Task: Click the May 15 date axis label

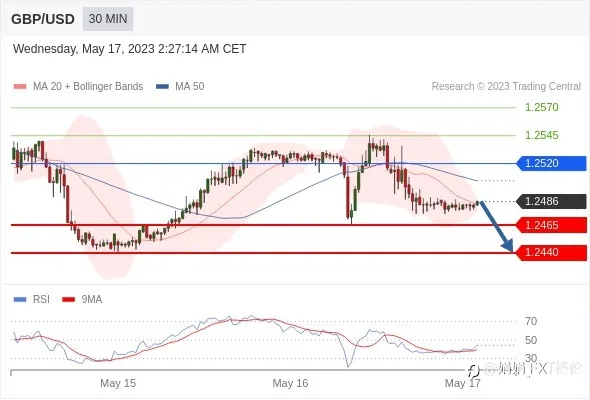Action: pos(118,383)
